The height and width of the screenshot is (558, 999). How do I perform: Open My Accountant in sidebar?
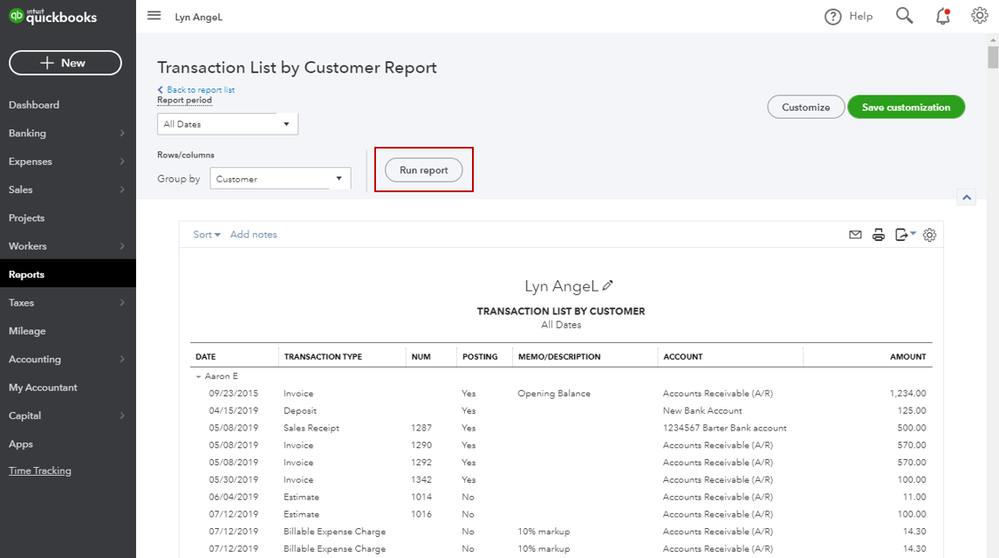43,387
